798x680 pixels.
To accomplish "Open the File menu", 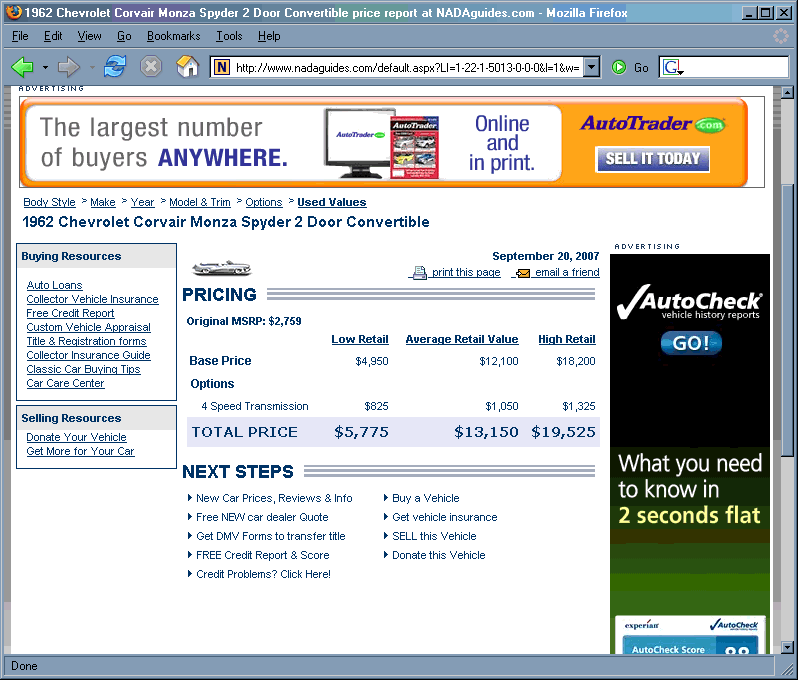I will [x=20, y=36].
